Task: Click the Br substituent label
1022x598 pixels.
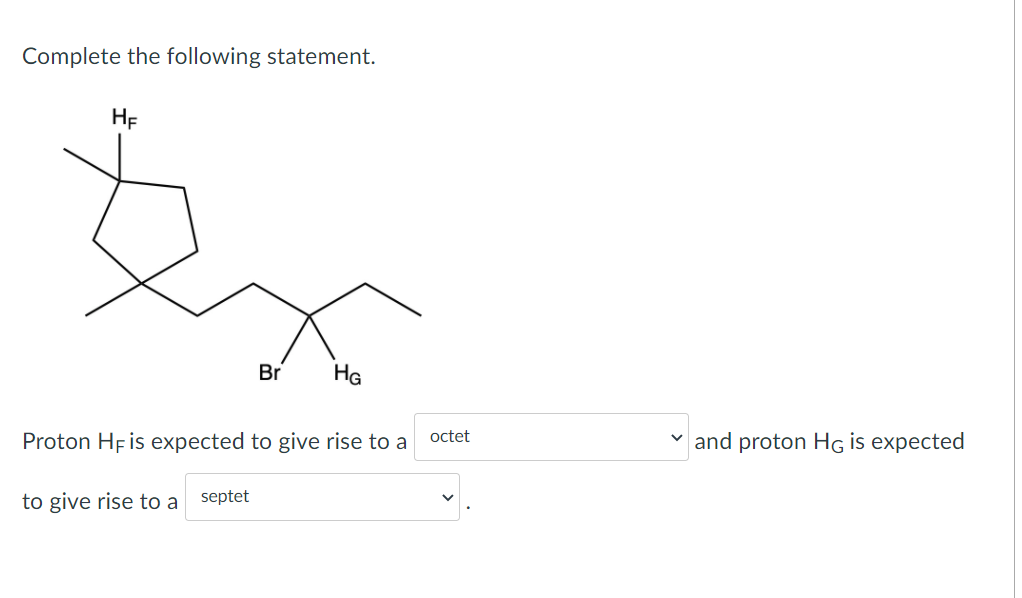Action: click(x=270, y=373)
